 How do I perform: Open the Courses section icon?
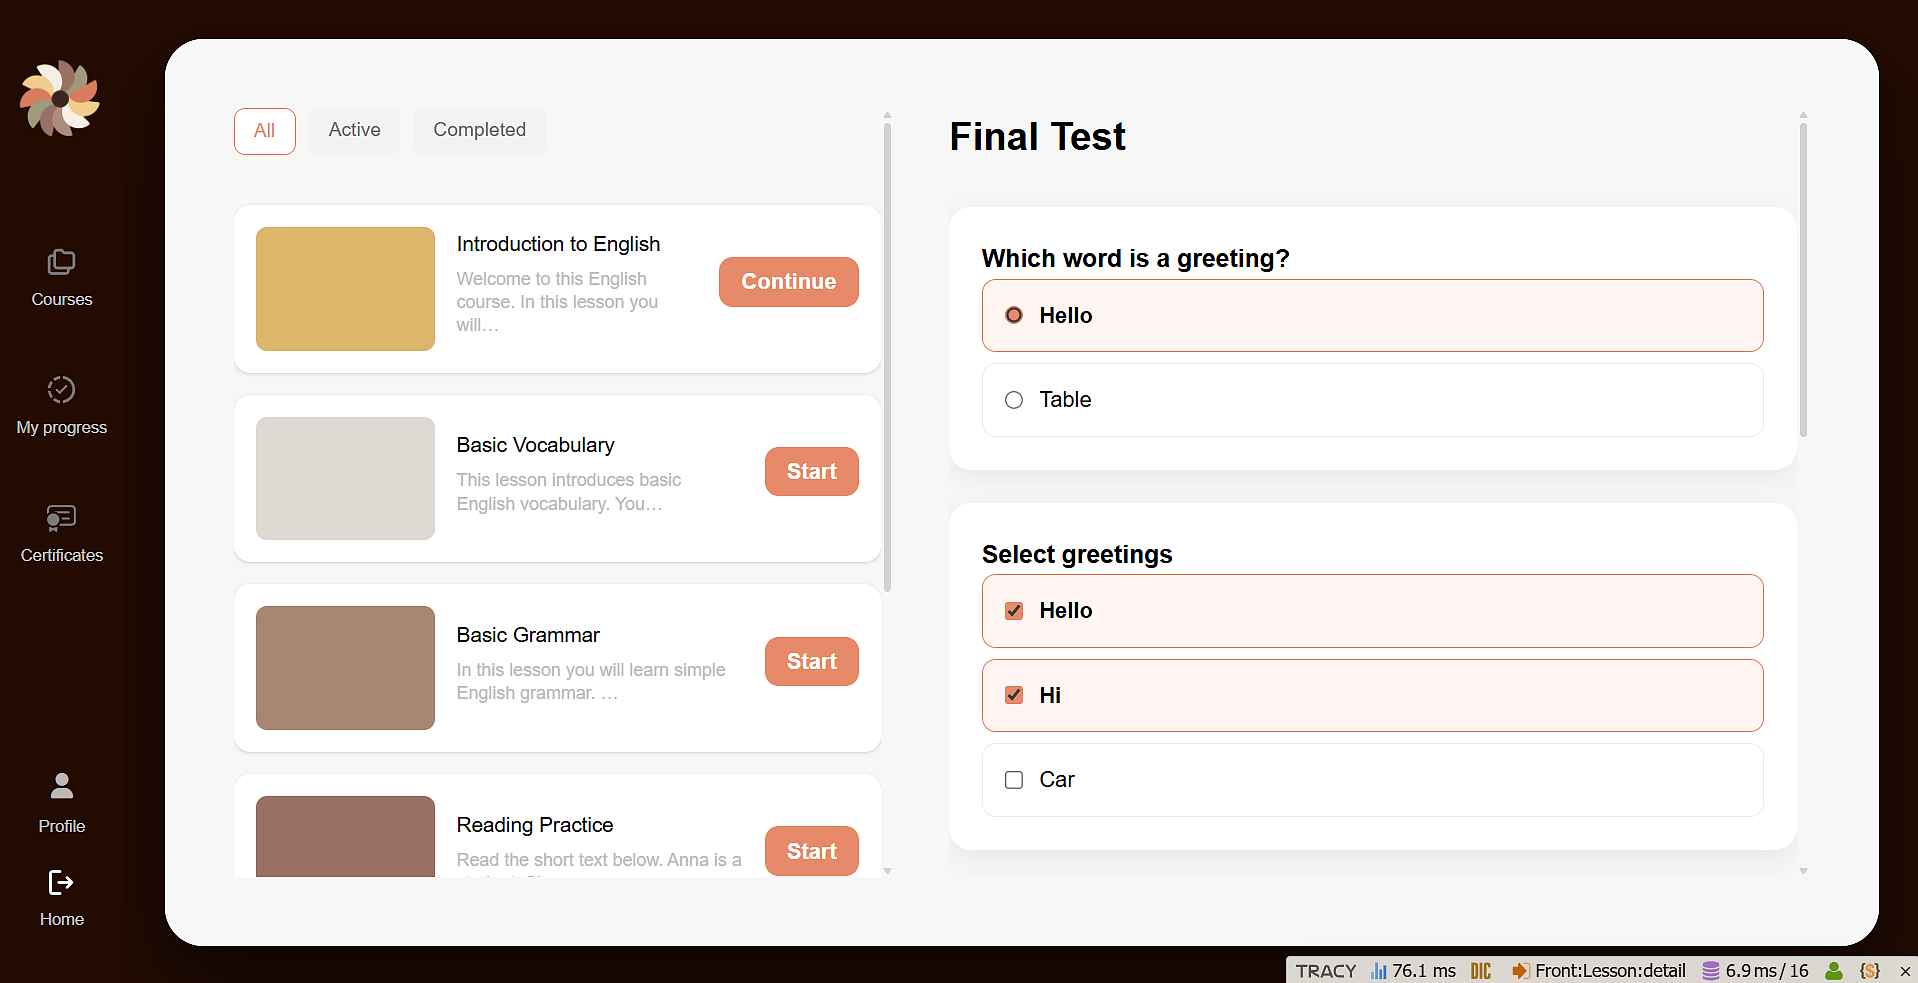coord(61,263)
